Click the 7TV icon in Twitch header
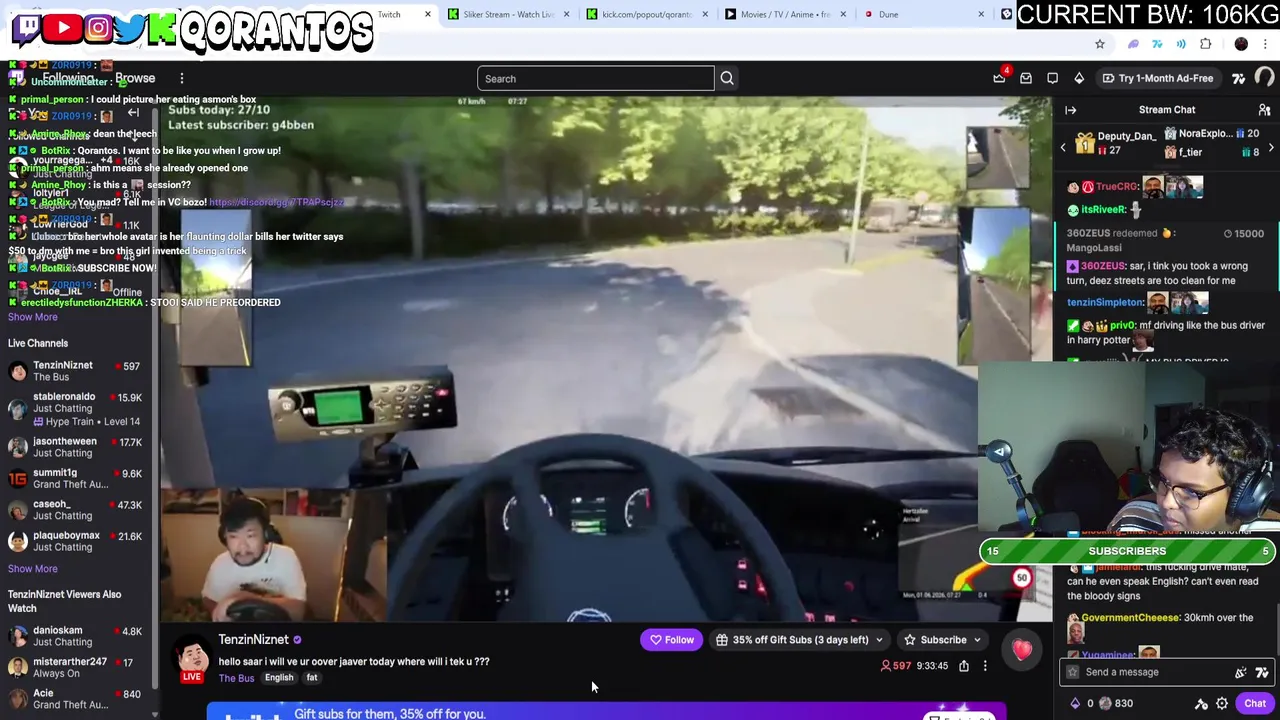The width and height of the screenshot is (1280, 720). click(1239, 78)
